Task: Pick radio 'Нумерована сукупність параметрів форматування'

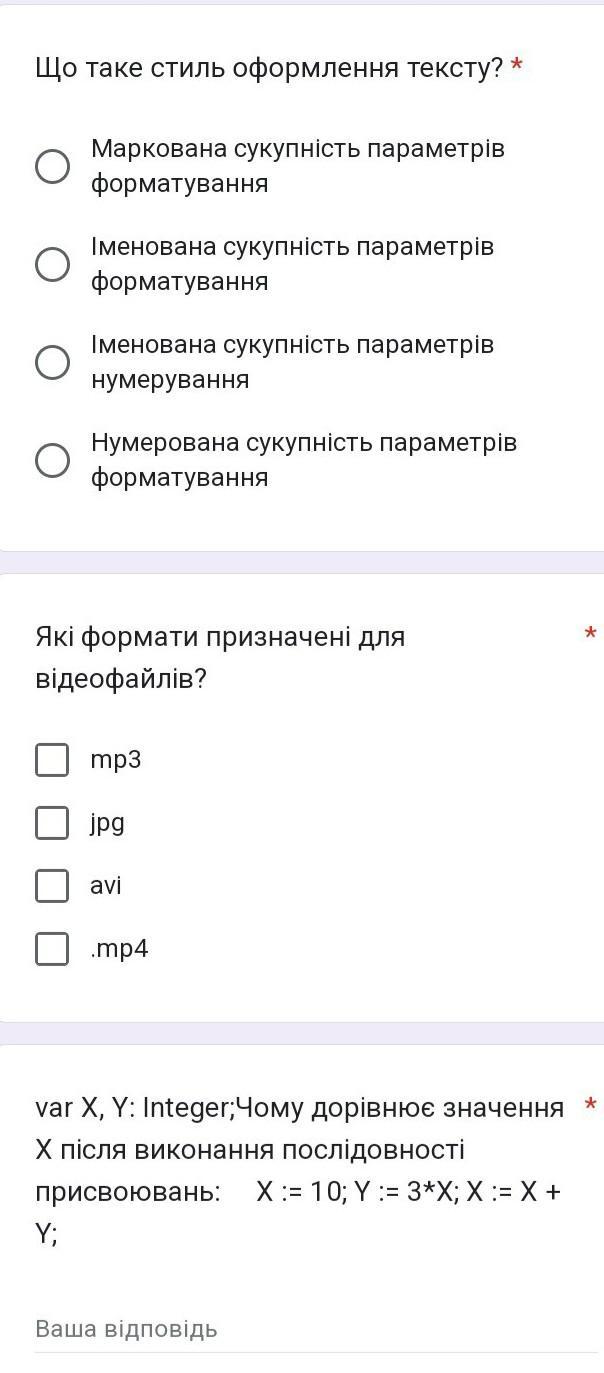Action: (53, 460)
